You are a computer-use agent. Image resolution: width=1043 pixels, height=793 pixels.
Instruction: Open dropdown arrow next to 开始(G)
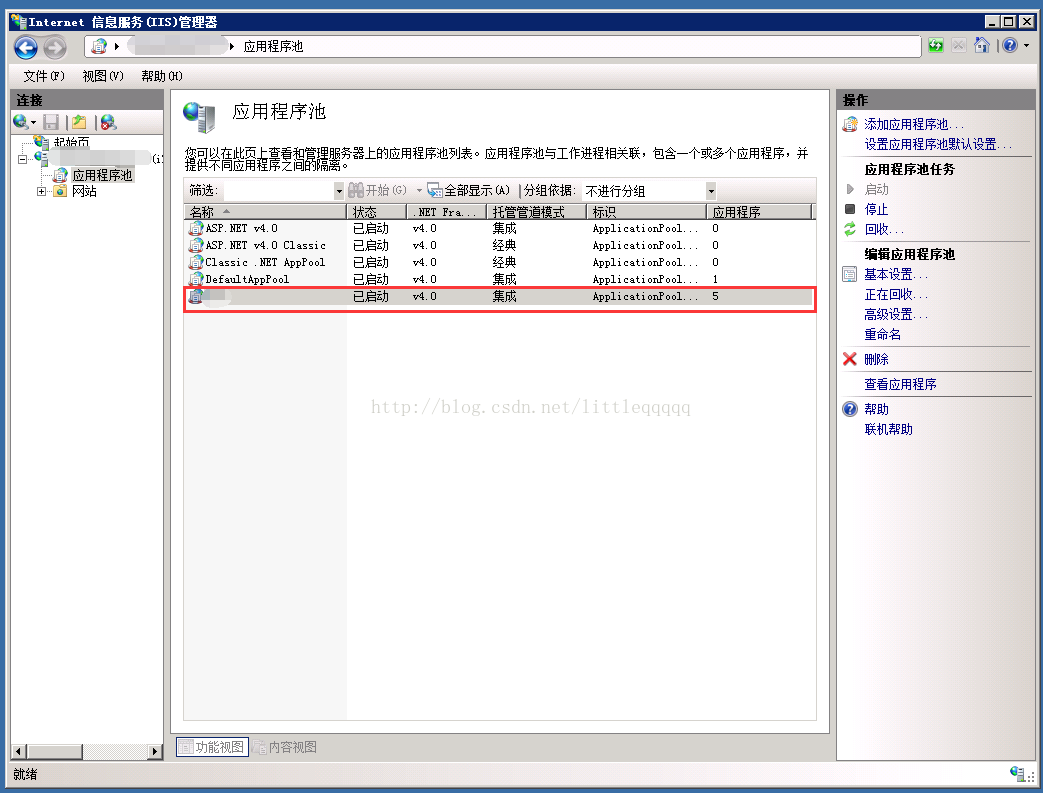pos(419,190)
